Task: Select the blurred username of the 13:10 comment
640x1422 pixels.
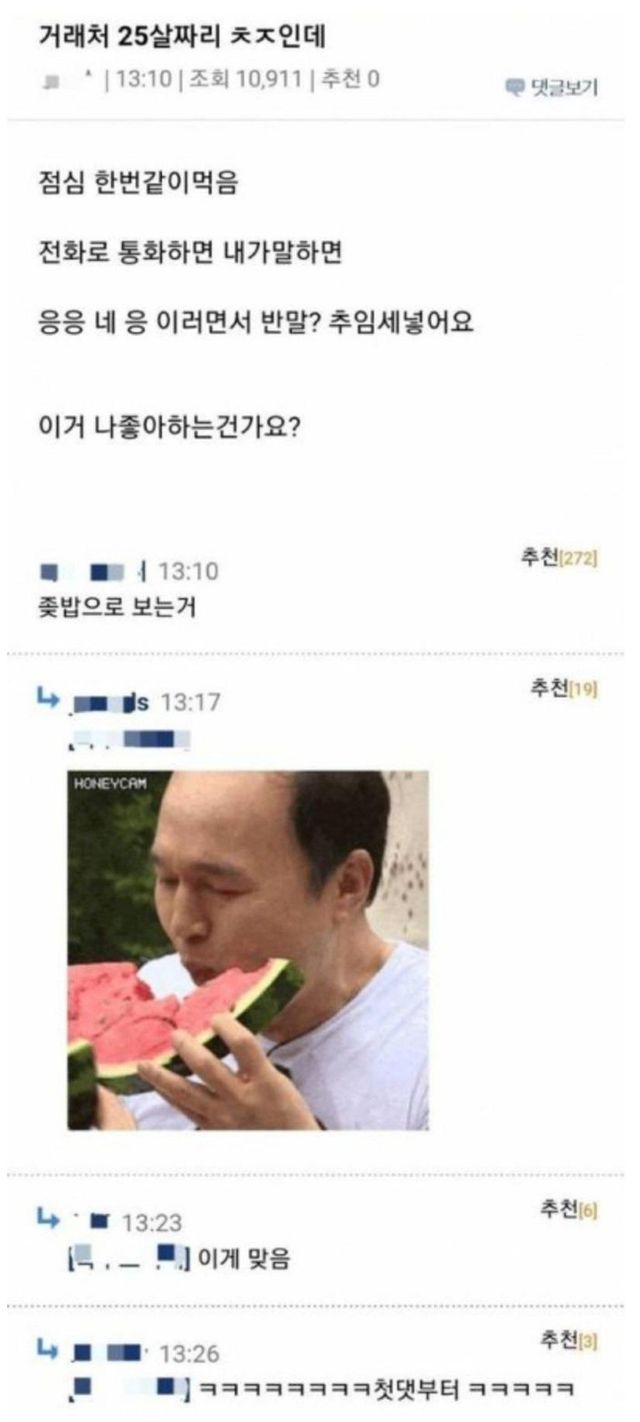Action: 93,573
